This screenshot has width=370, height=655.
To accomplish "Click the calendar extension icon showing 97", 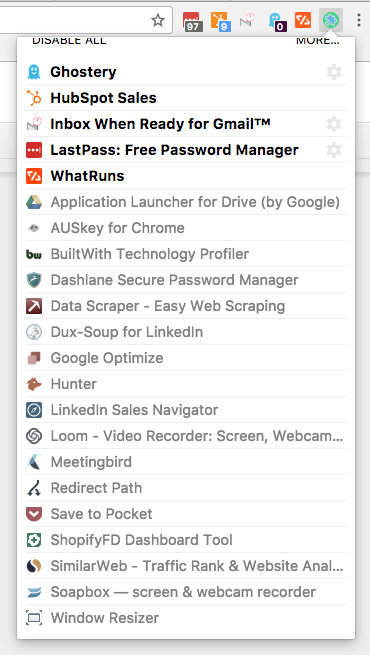I will [193, 22].
